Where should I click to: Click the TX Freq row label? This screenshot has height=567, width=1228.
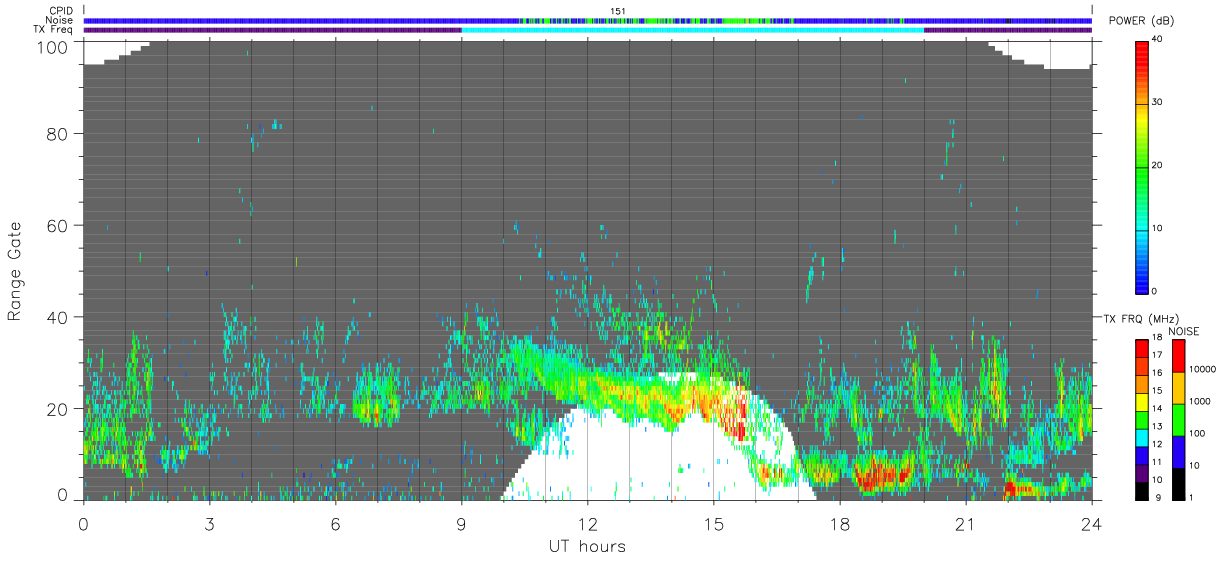point(53,29)
